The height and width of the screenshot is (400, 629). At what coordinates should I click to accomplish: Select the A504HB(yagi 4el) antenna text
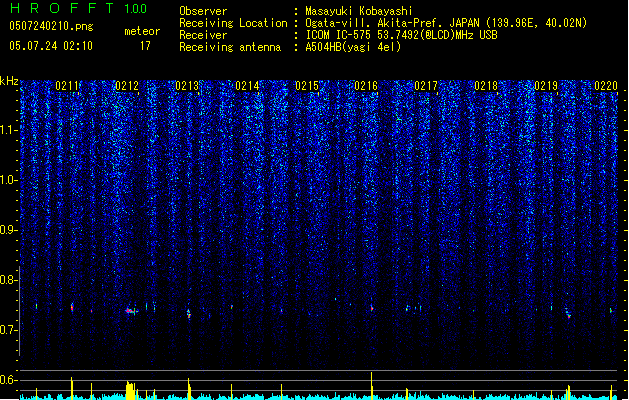353,47
